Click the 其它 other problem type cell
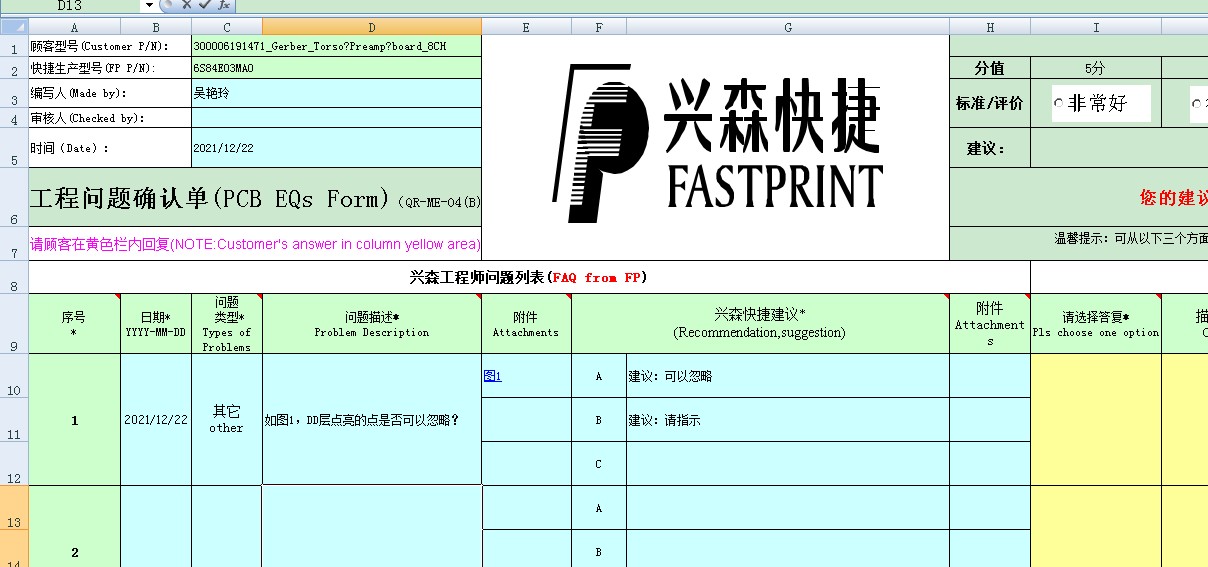 click(x=227, y=419)
